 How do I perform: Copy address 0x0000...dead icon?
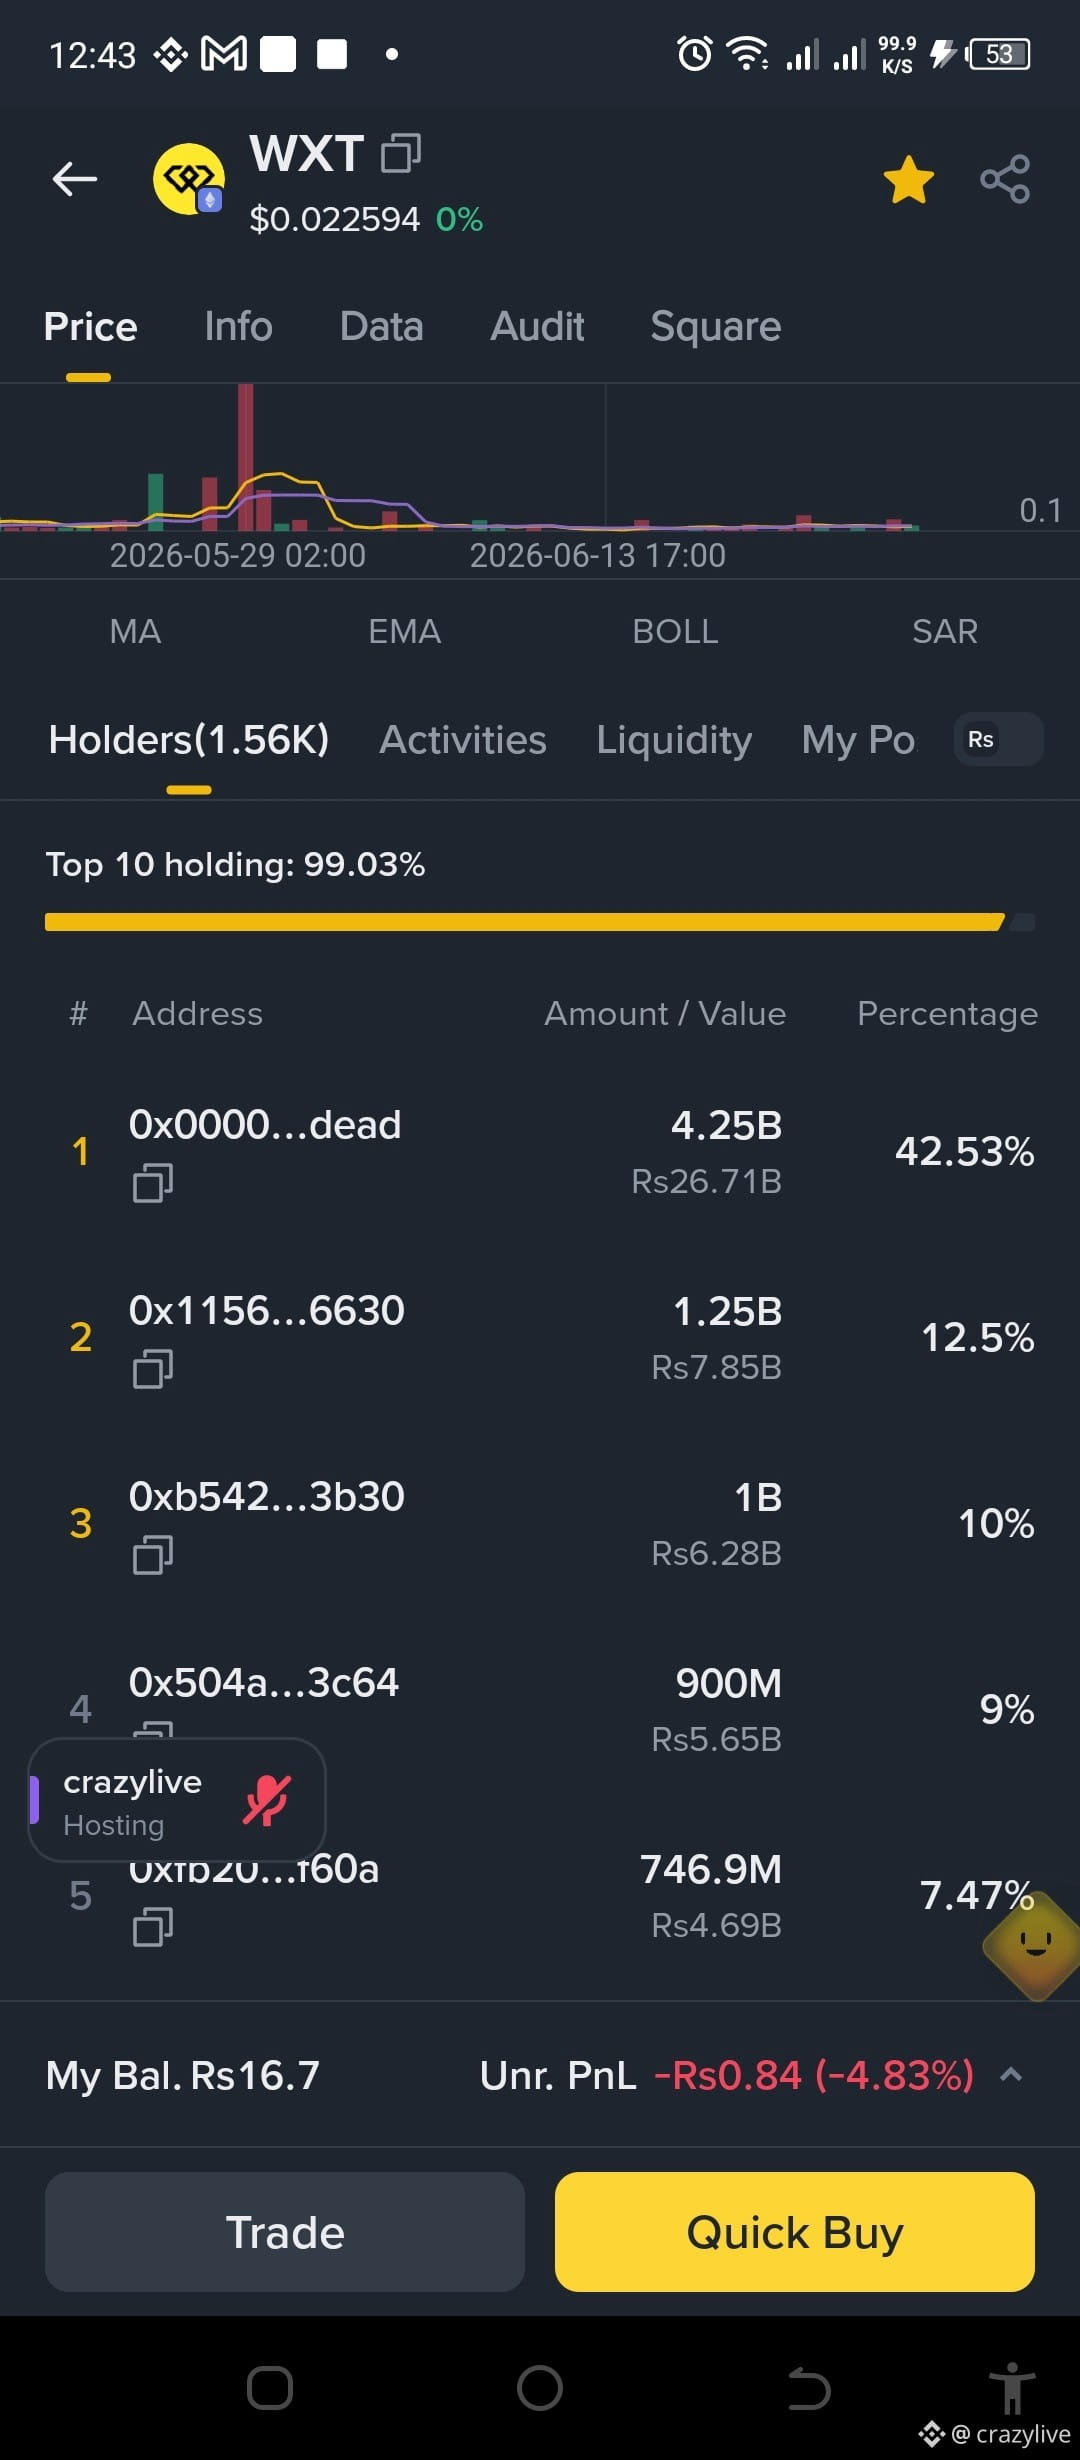153,1182
